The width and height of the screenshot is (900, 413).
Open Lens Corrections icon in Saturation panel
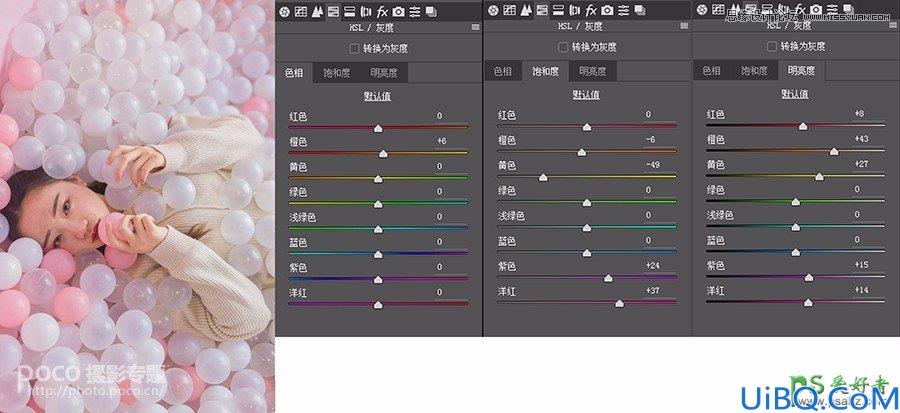(x=575, y=10)
